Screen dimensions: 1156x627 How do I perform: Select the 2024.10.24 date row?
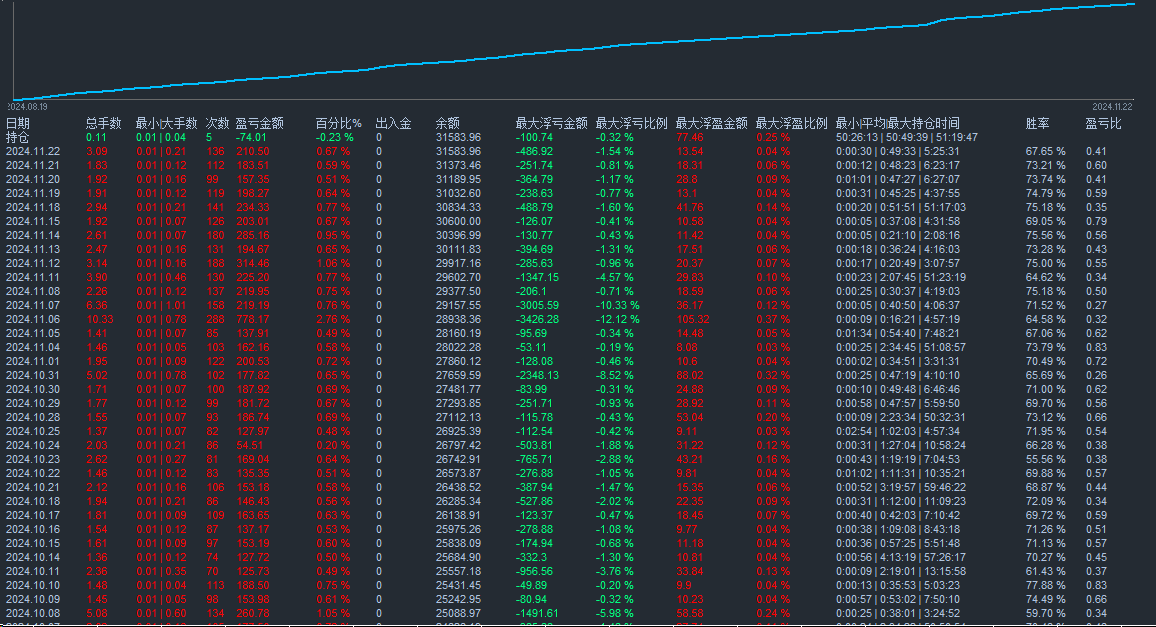click(x=33, y=446)
